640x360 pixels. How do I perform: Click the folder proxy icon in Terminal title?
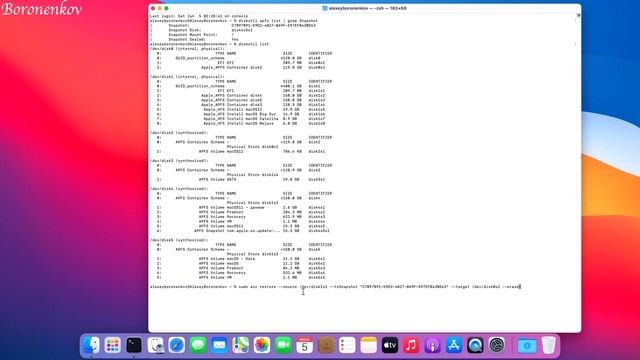(x=325, y=8)
